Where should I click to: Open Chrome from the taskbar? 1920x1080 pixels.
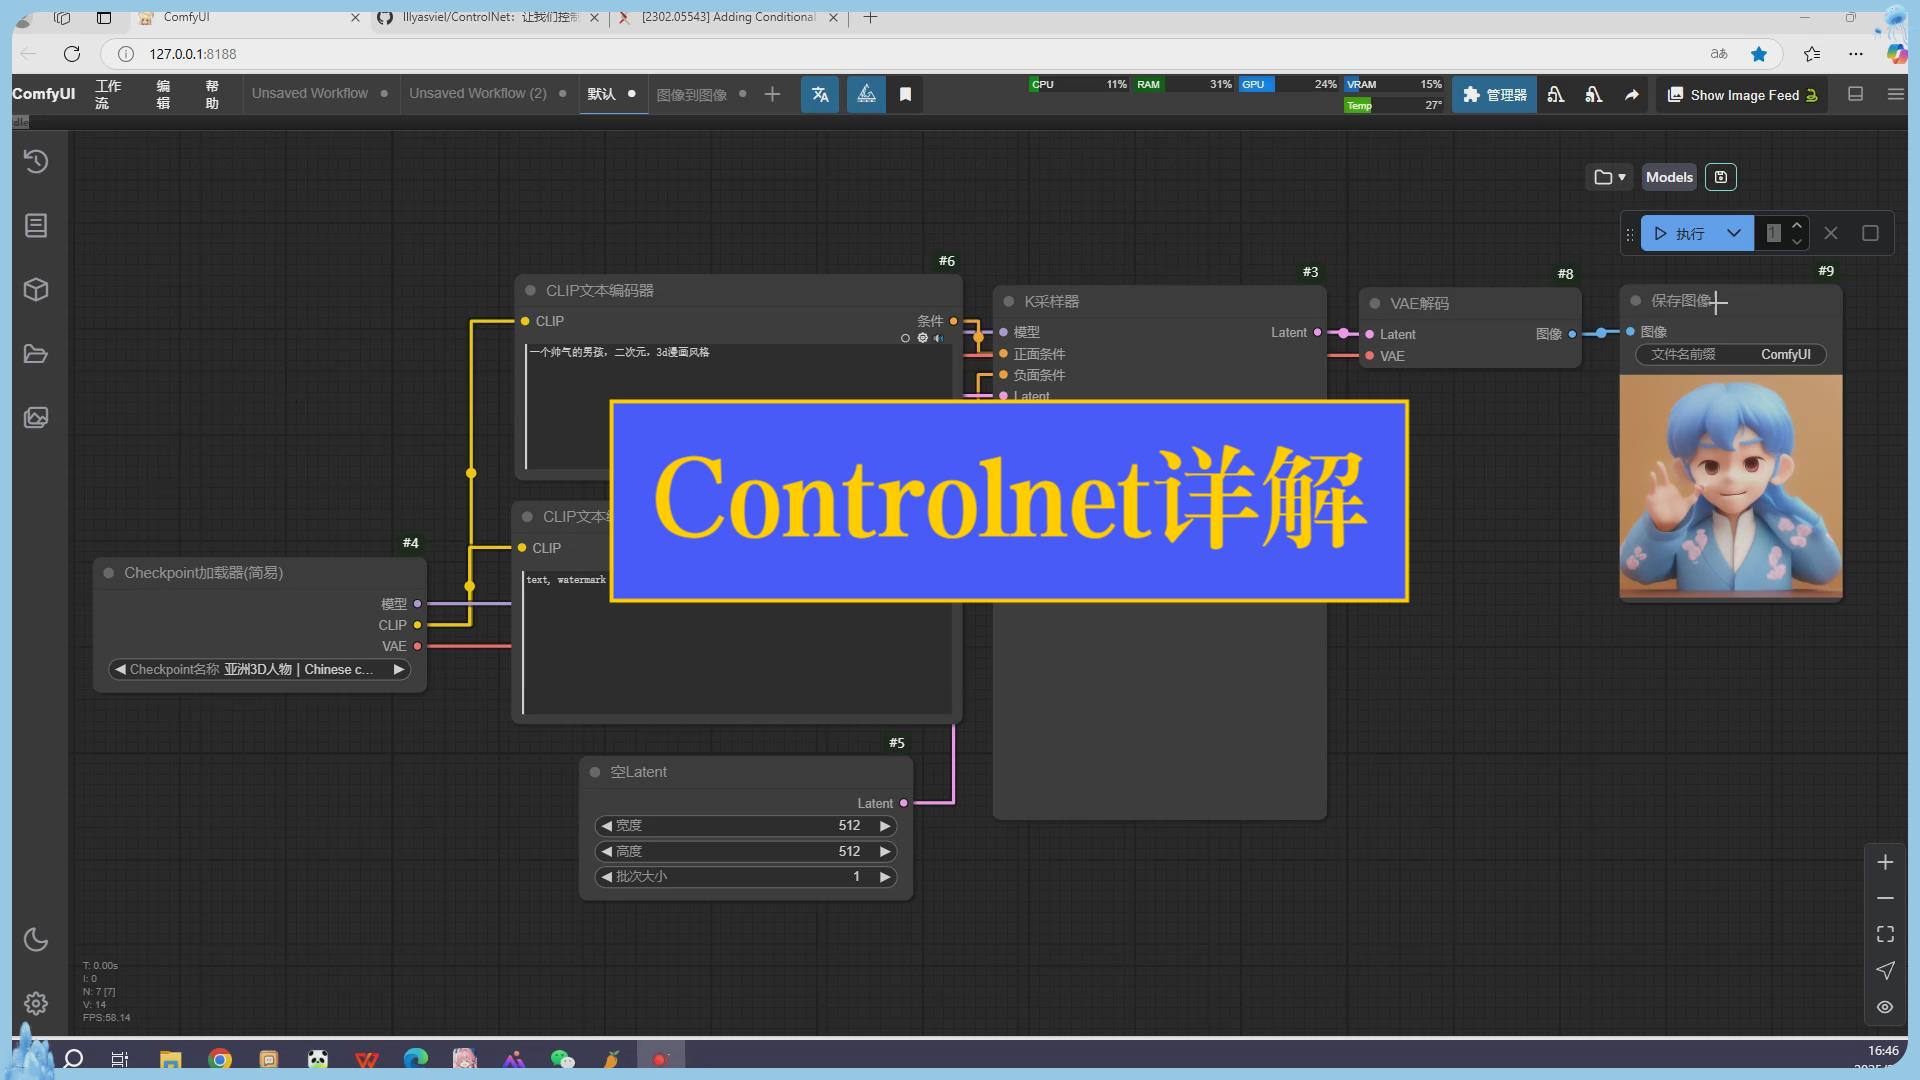pos(220,1059)
